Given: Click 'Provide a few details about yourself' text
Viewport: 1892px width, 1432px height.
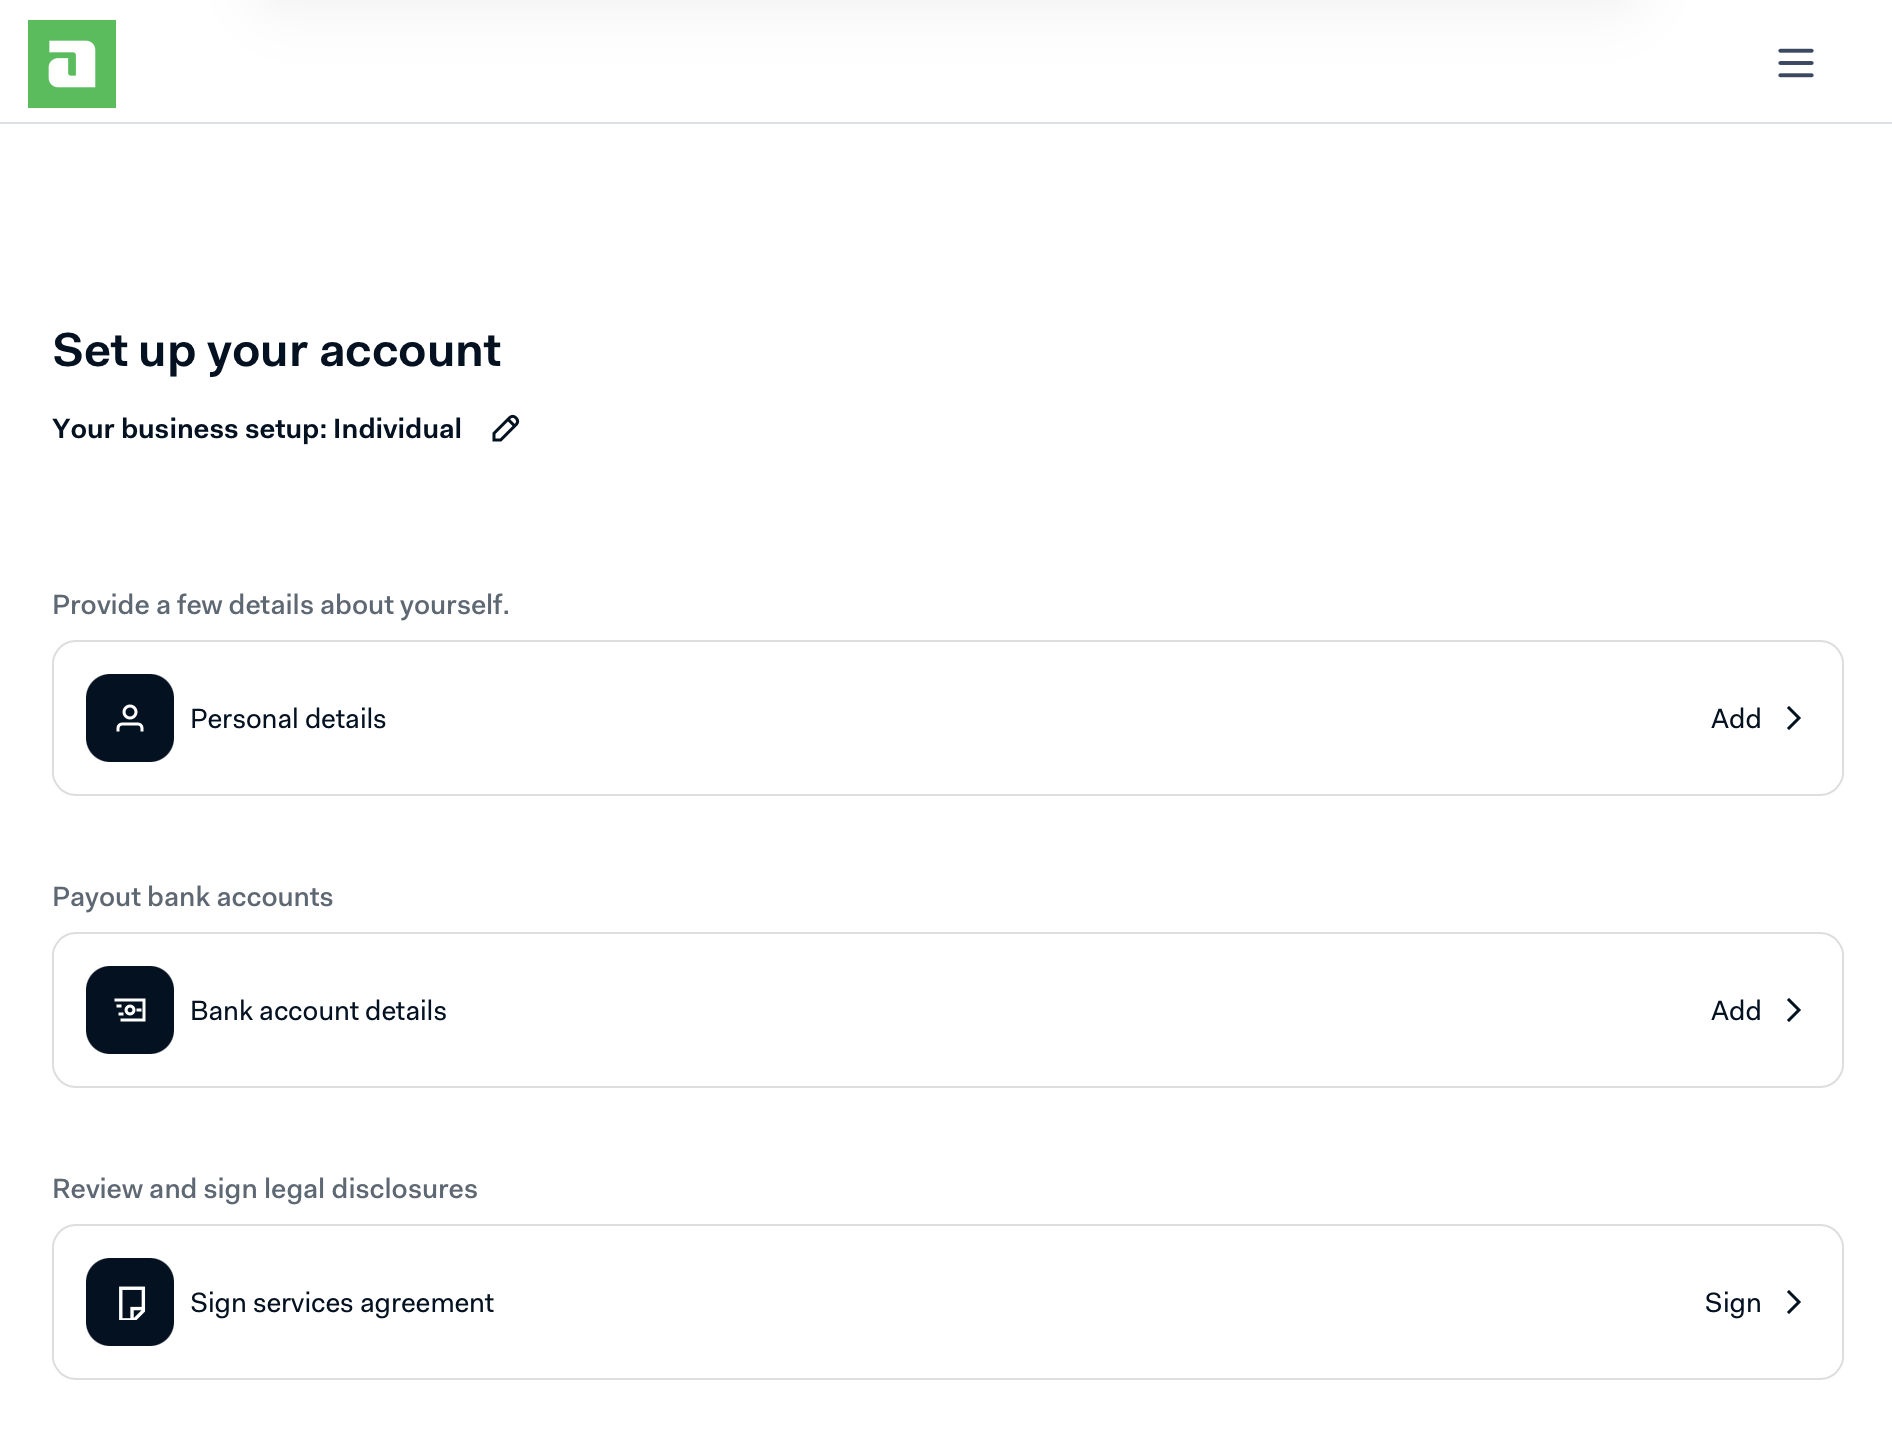Looking at the screenshot, I should point(281,605).
